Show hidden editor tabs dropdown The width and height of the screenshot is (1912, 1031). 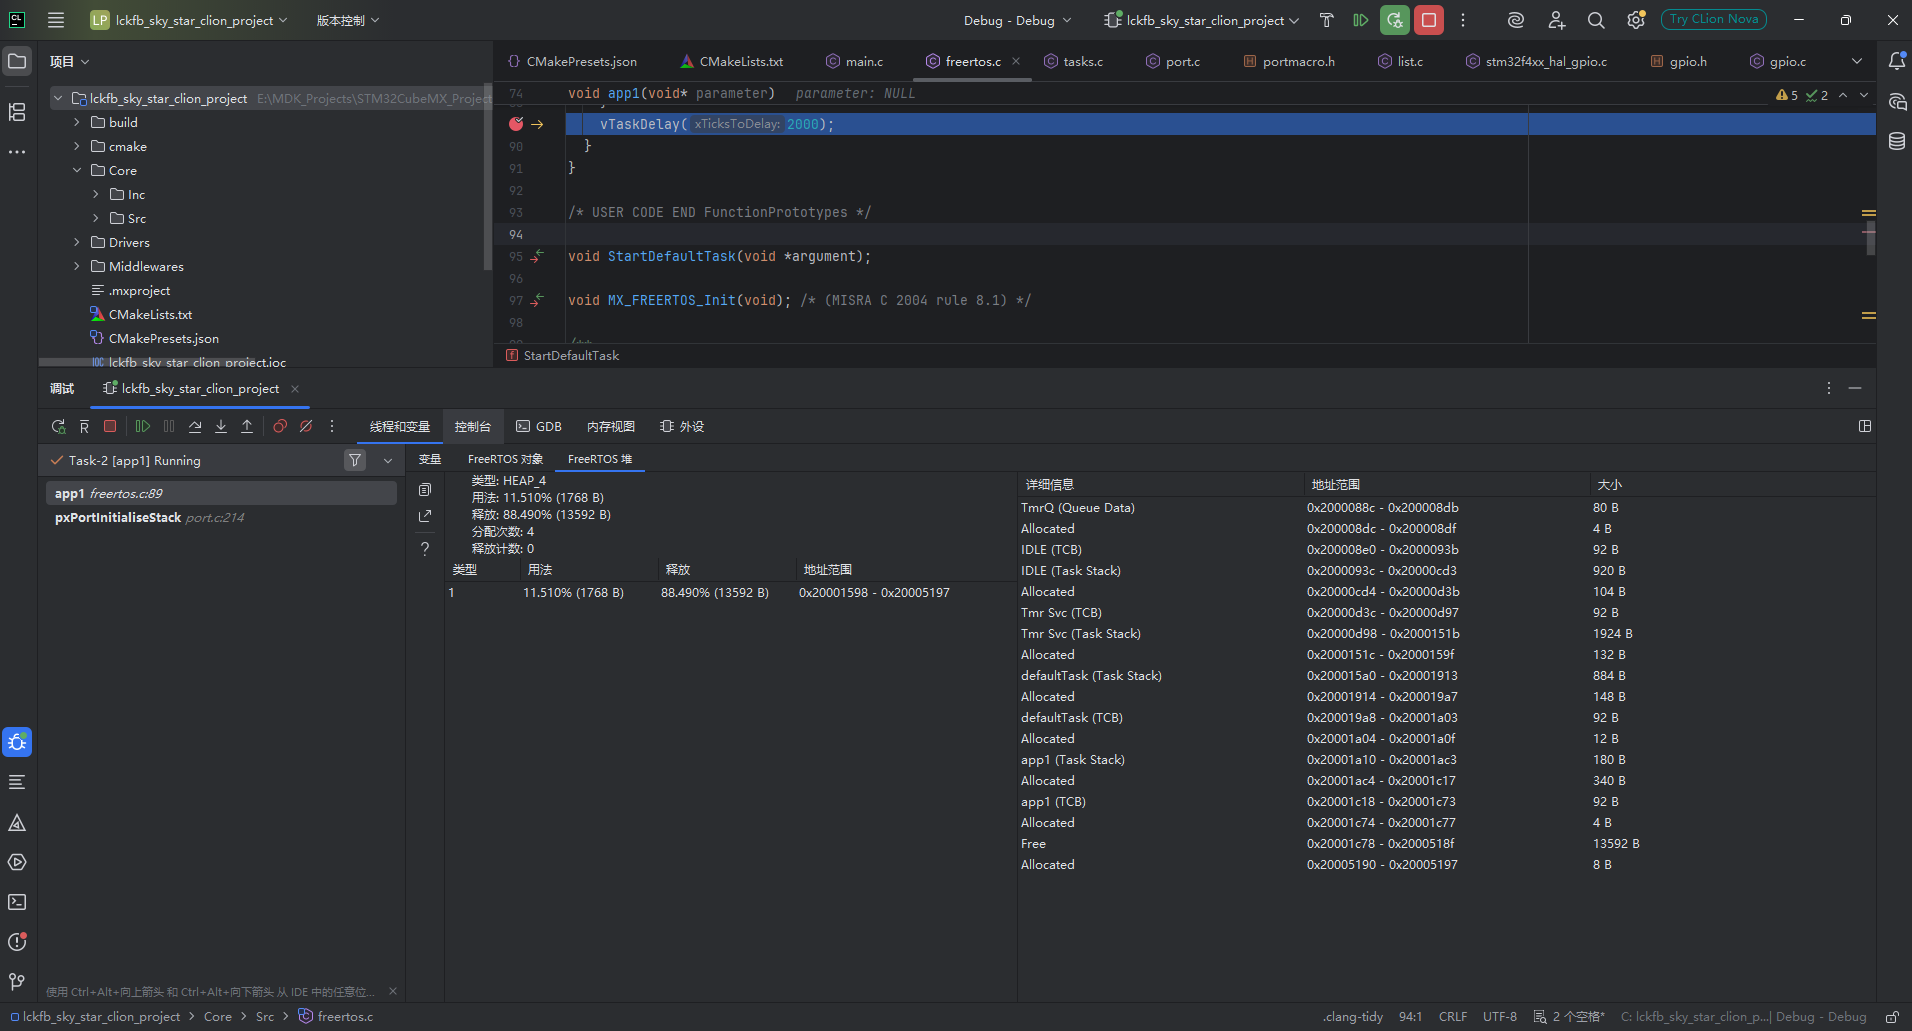pyautogui.click(x=1857, y=61)
